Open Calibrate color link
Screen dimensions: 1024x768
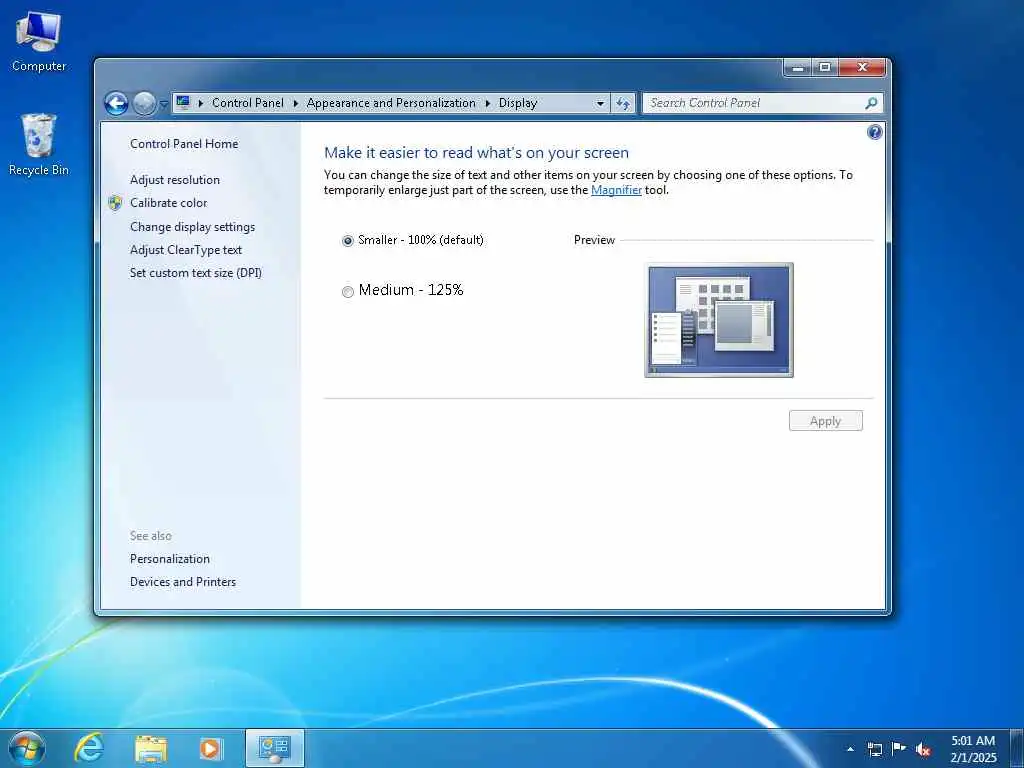click(168, 203)
